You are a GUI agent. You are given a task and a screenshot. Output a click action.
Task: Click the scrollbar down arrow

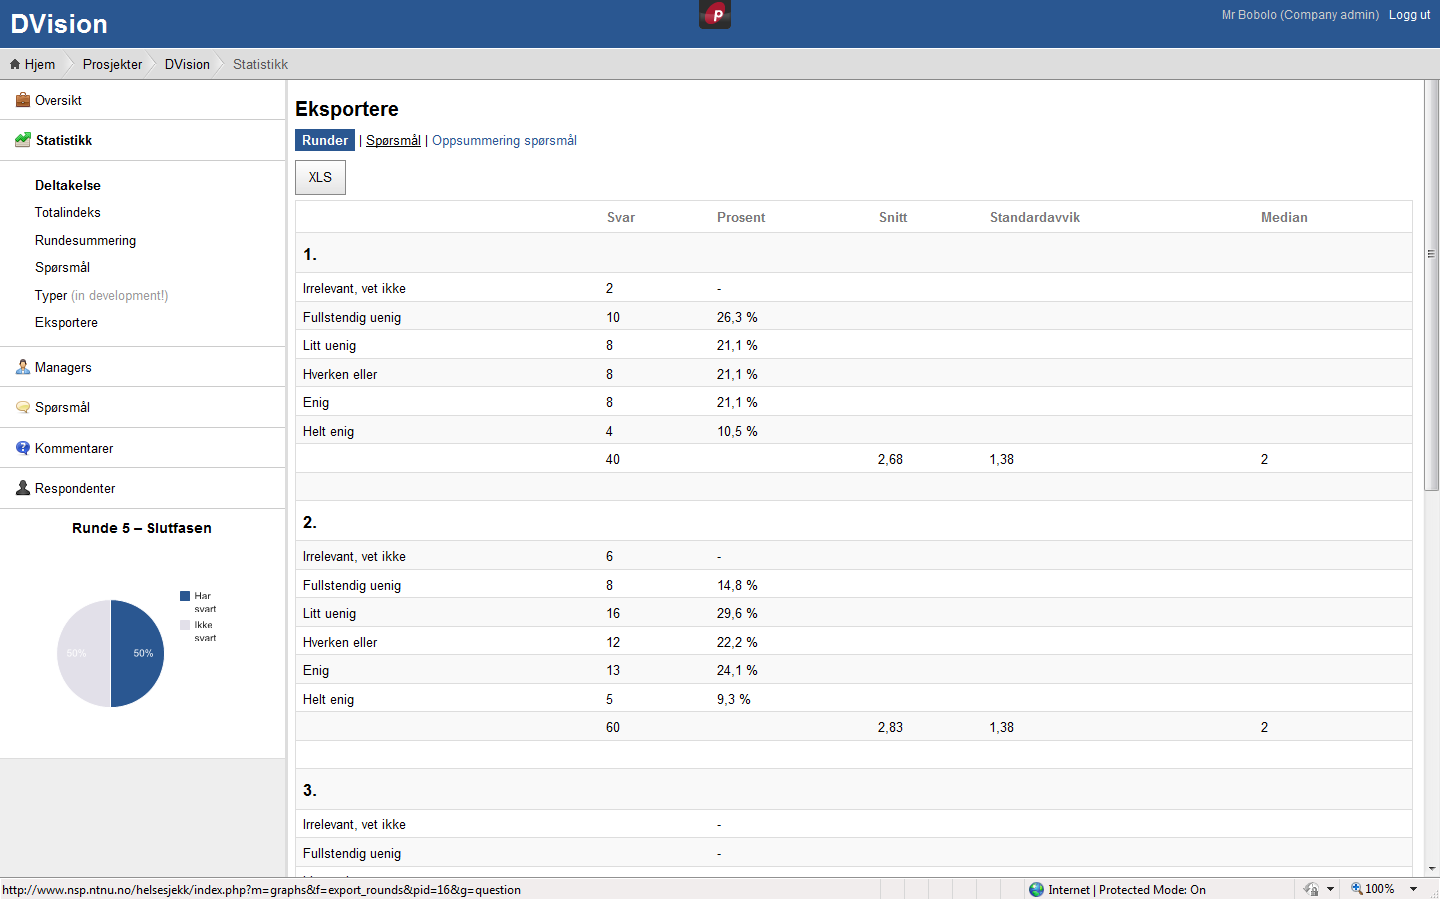[x=1431, y=869]
